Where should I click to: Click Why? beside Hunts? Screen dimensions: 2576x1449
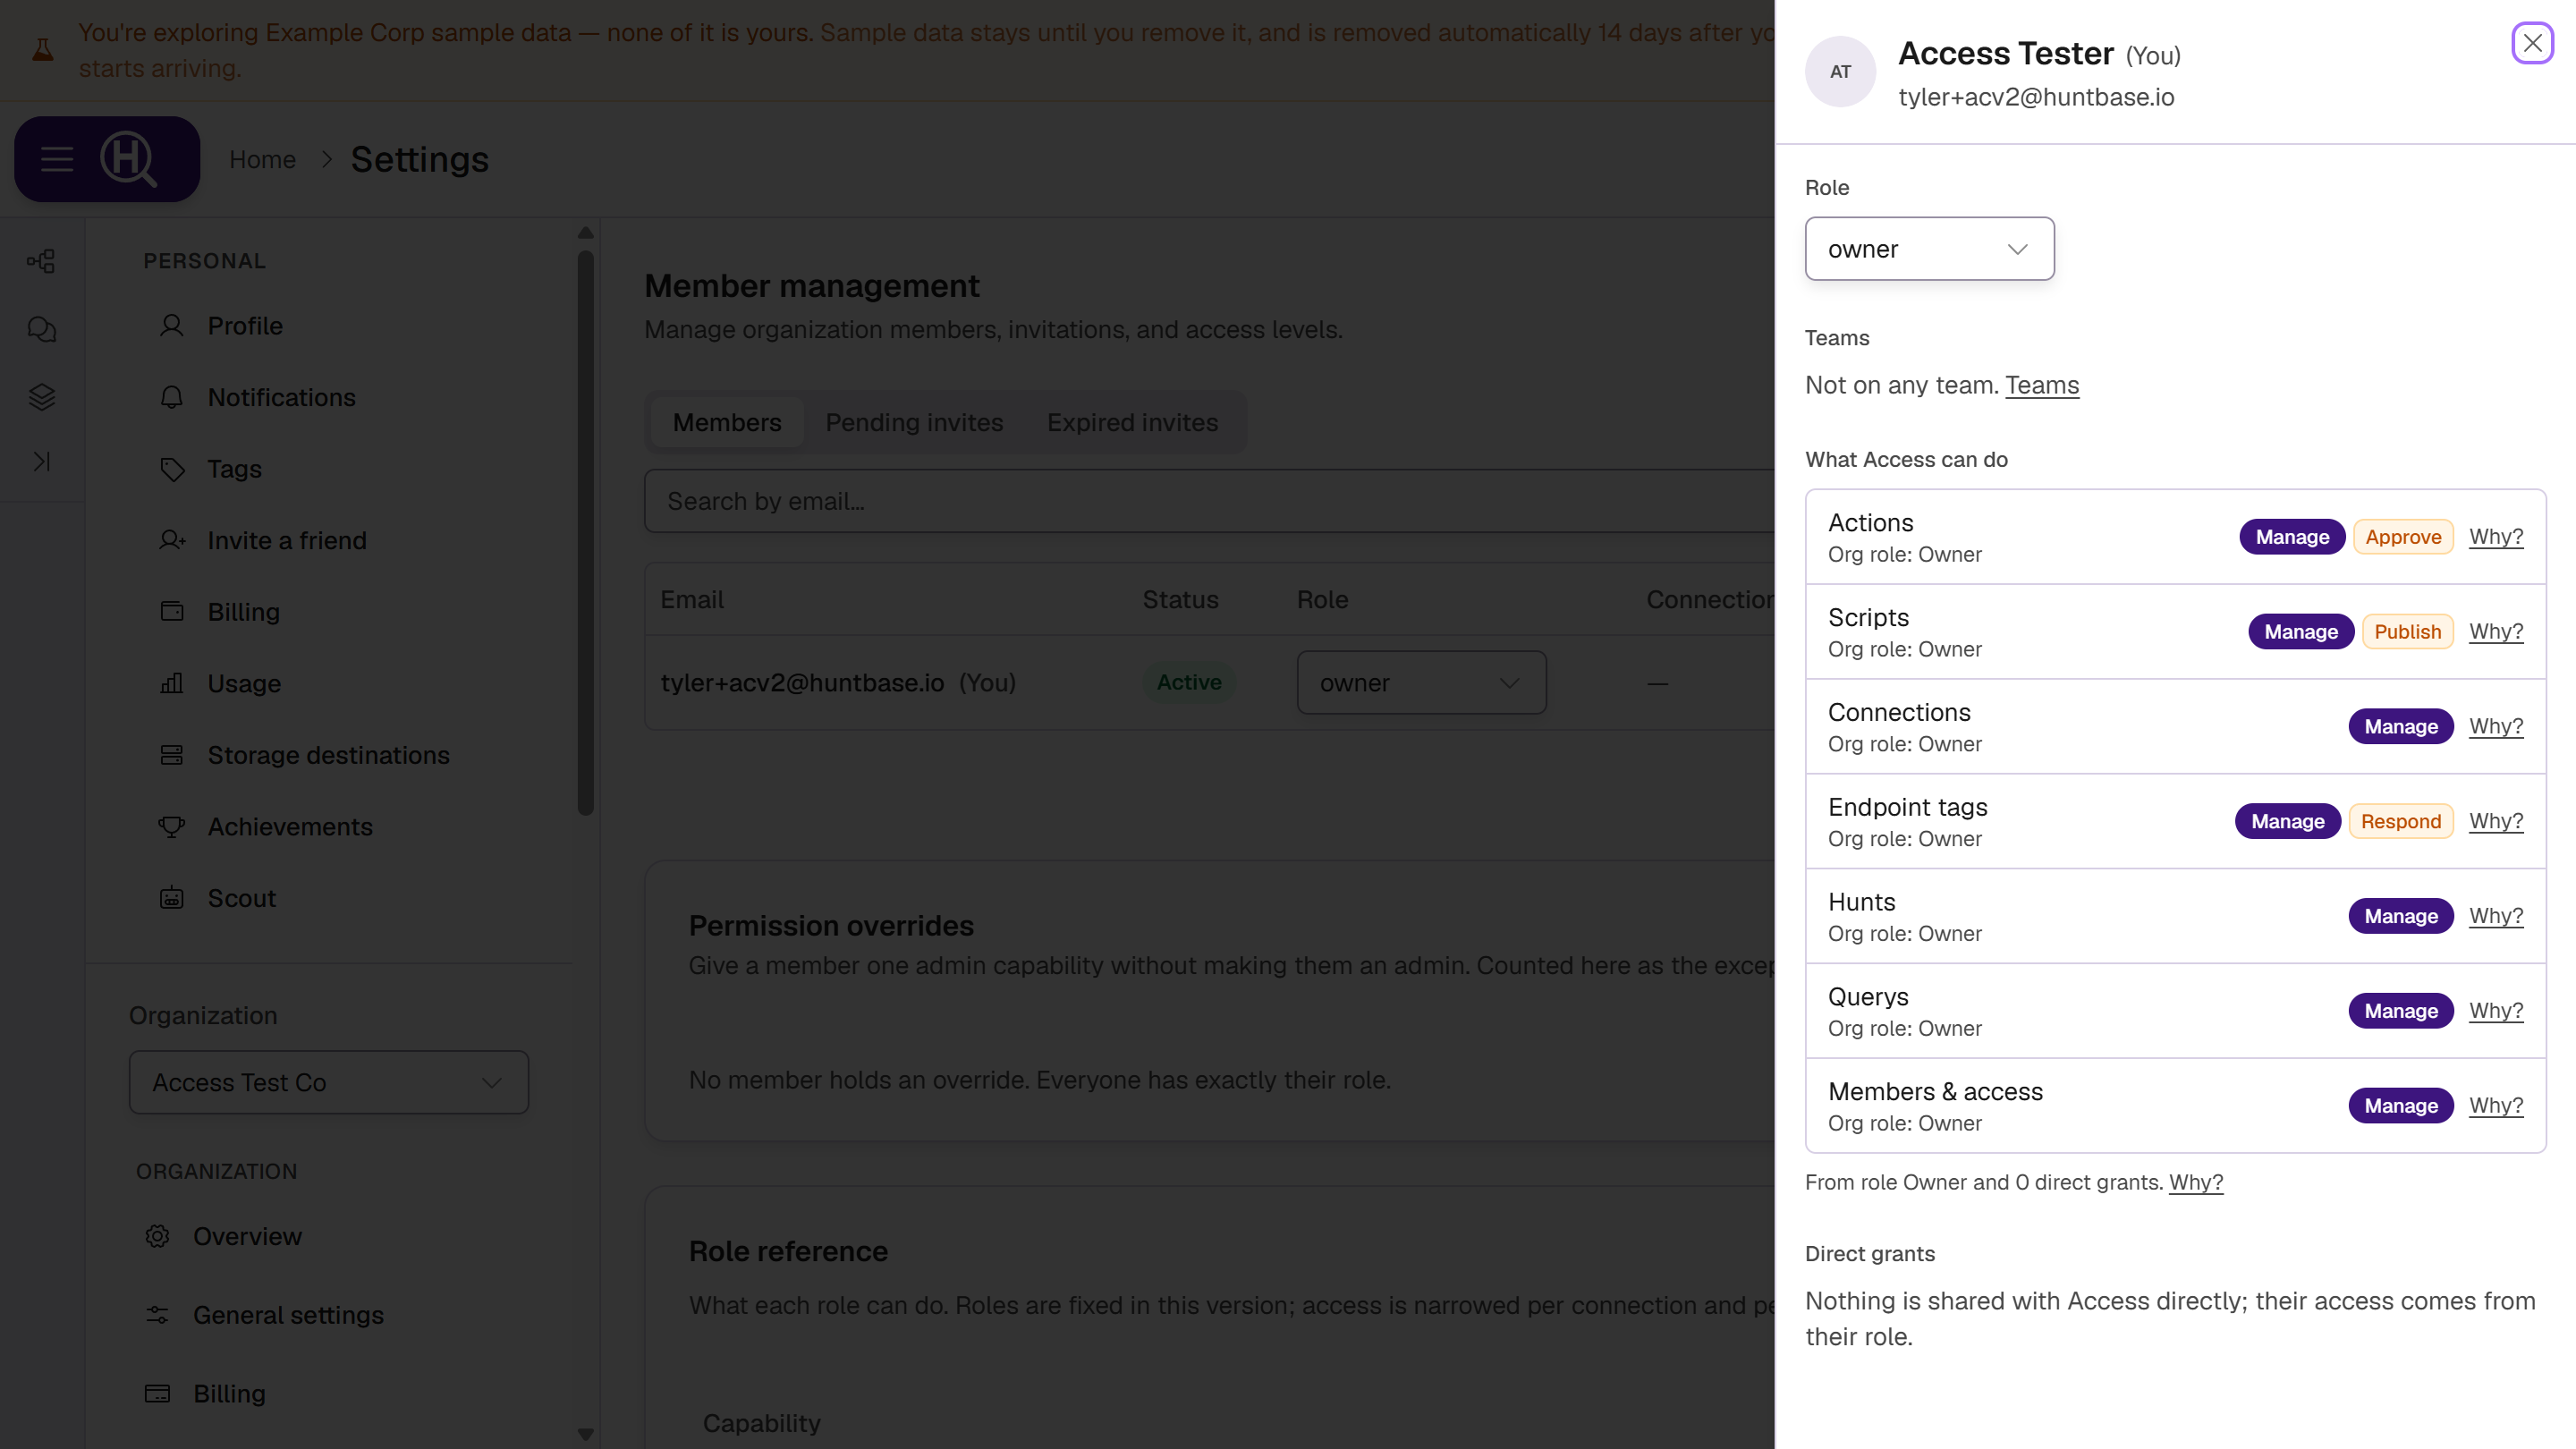point(2496,916)
